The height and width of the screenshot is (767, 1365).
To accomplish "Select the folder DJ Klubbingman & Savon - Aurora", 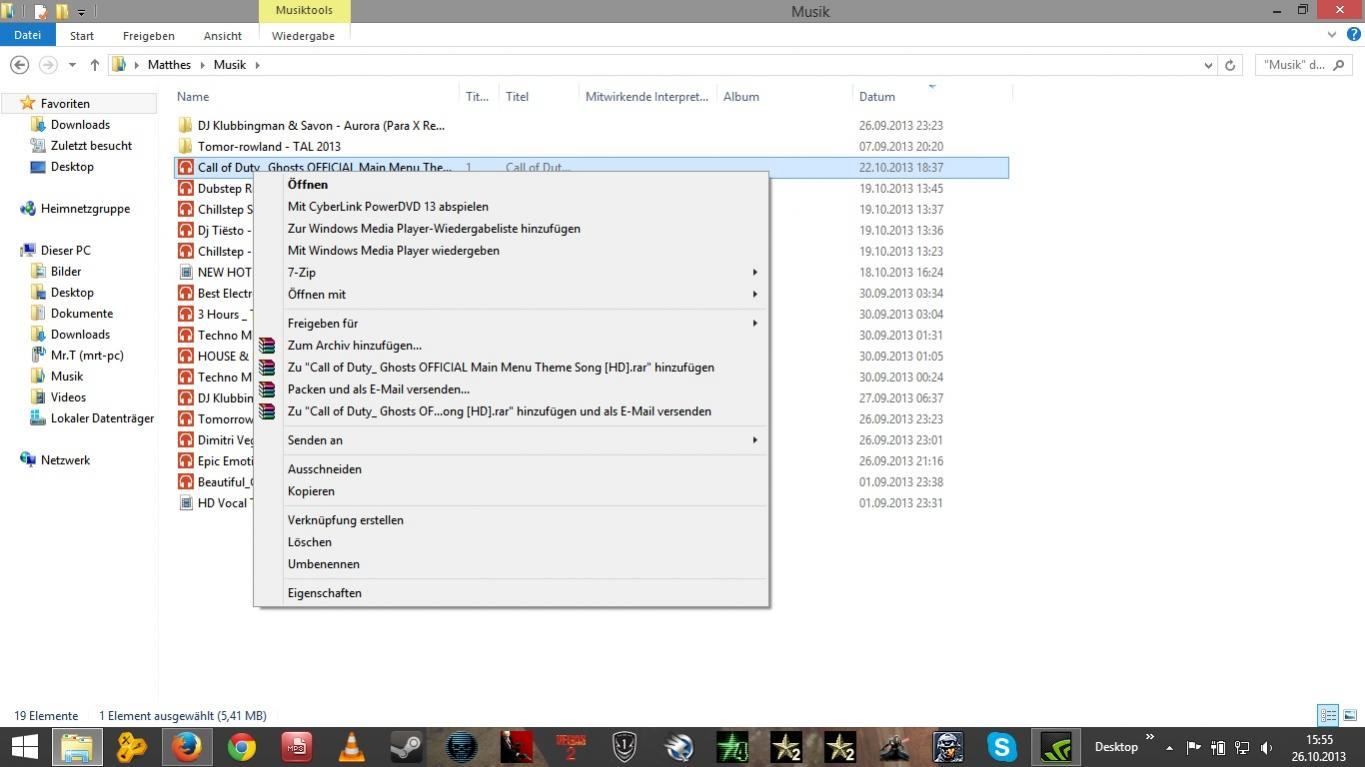I will [320, 125].
